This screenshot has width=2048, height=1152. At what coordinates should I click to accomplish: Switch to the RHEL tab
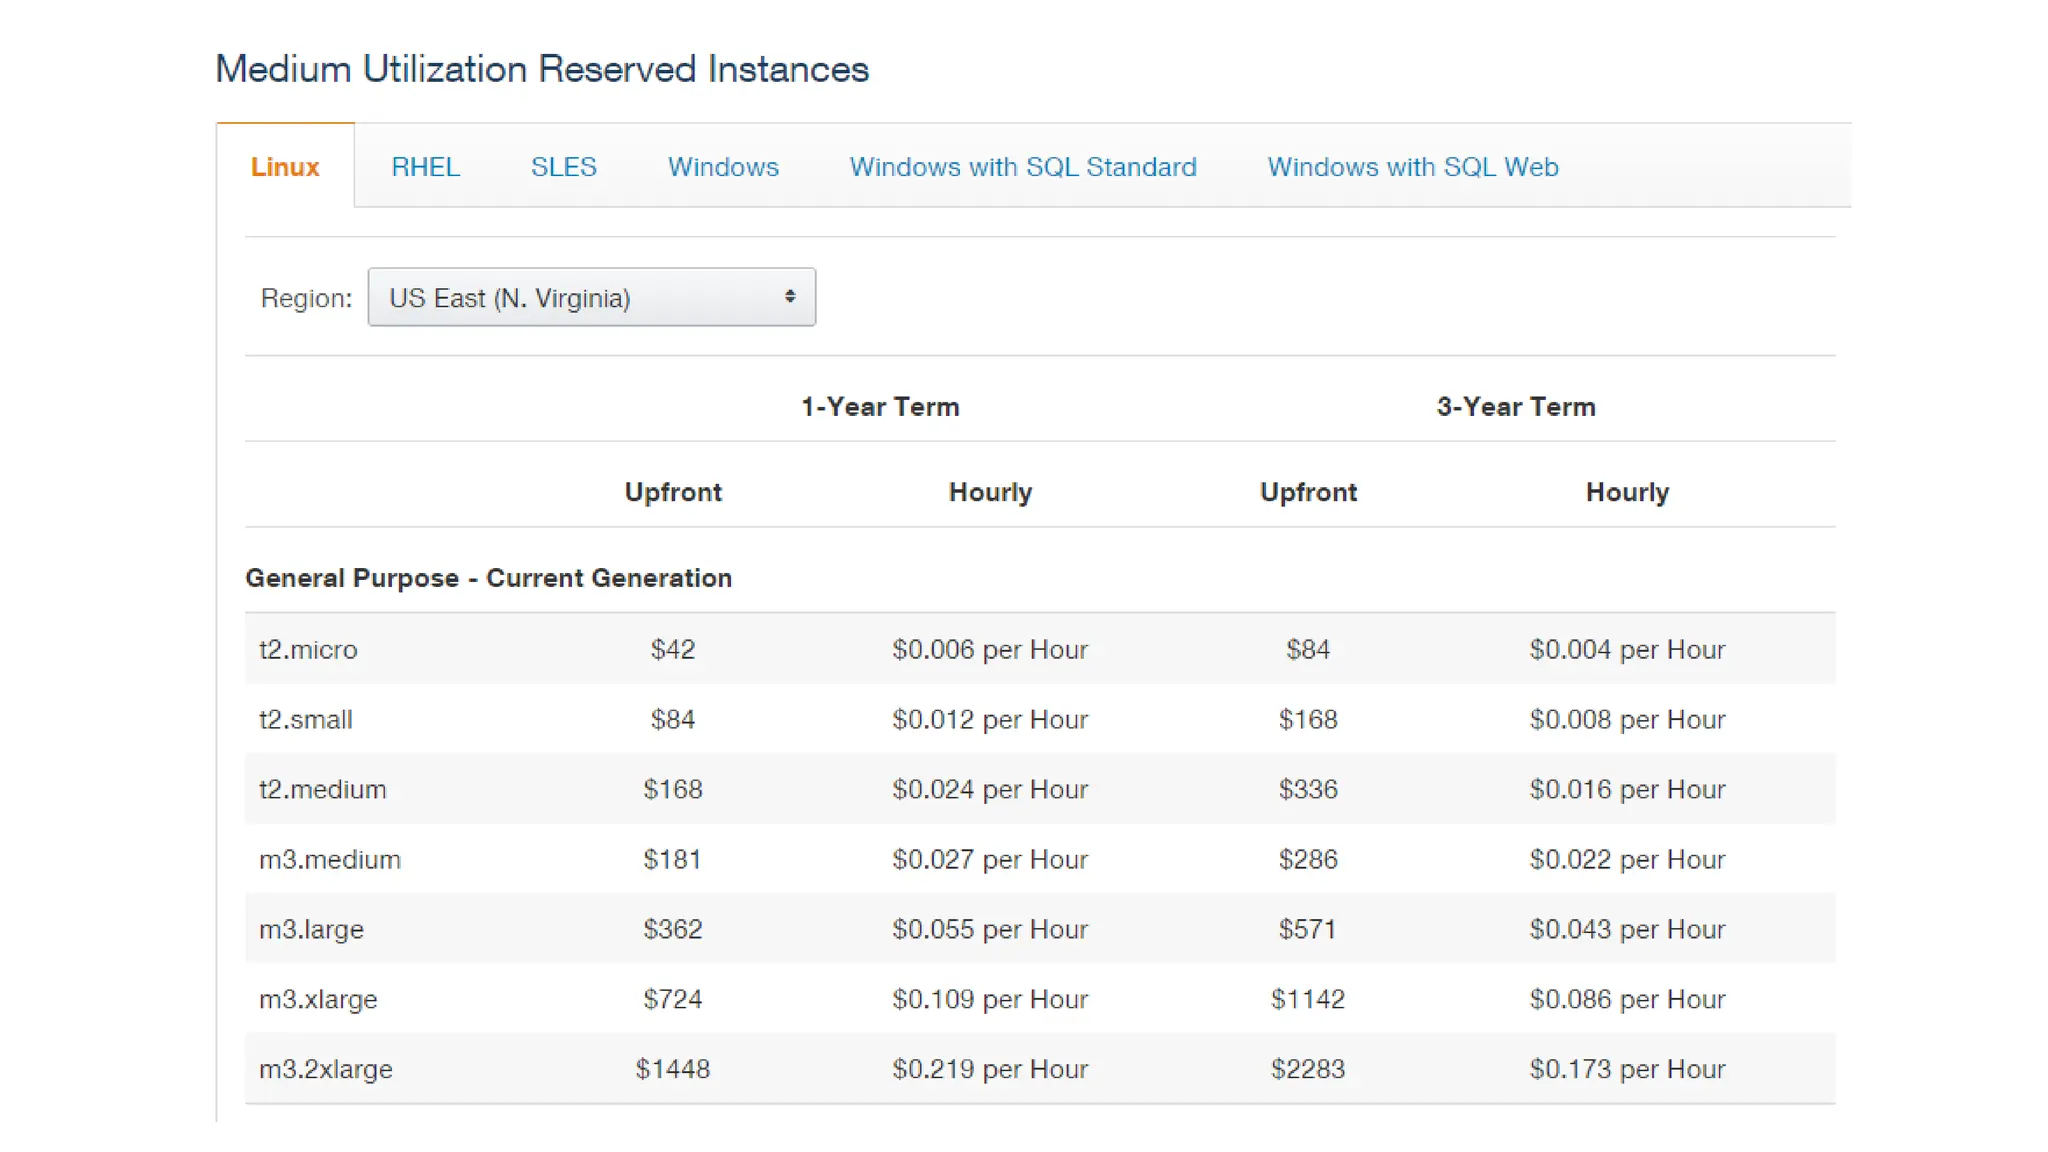pyautogui.click(x=425, y=167)
